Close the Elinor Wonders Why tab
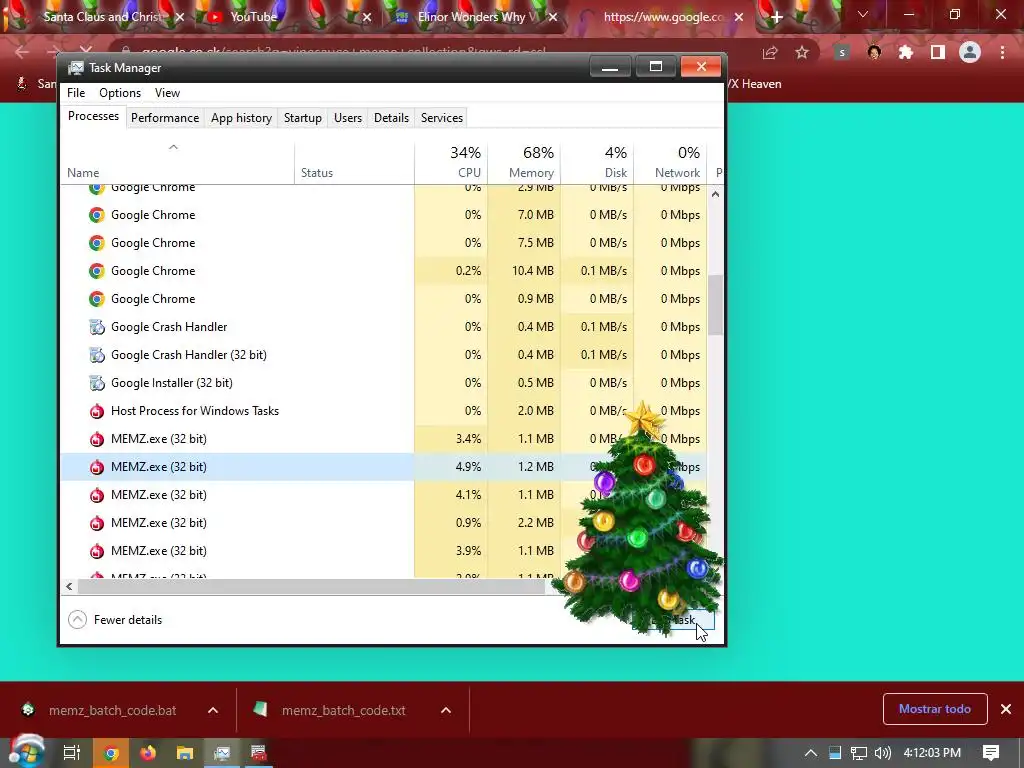The width and height of the screenshot is (1024, 768). click(553, 18)
